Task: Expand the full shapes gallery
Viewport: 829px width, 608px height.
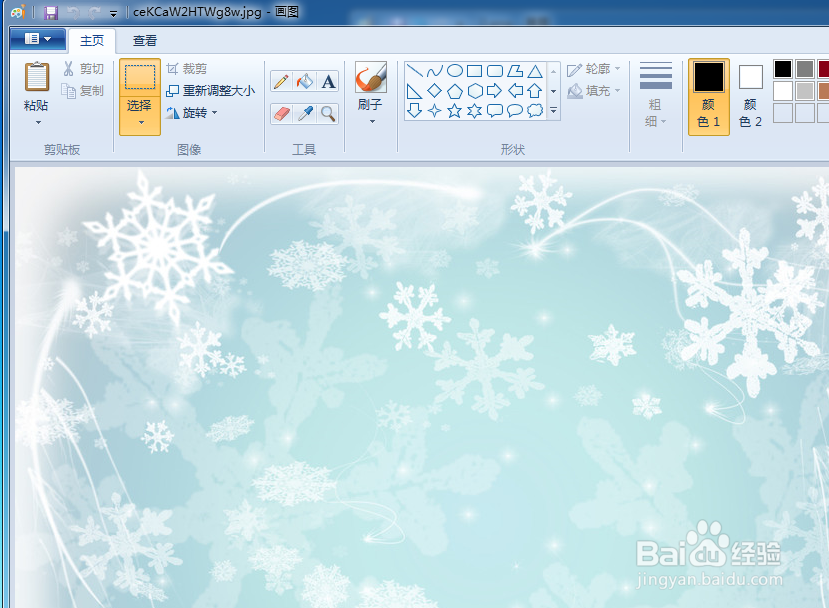Action: click(554, 111)
